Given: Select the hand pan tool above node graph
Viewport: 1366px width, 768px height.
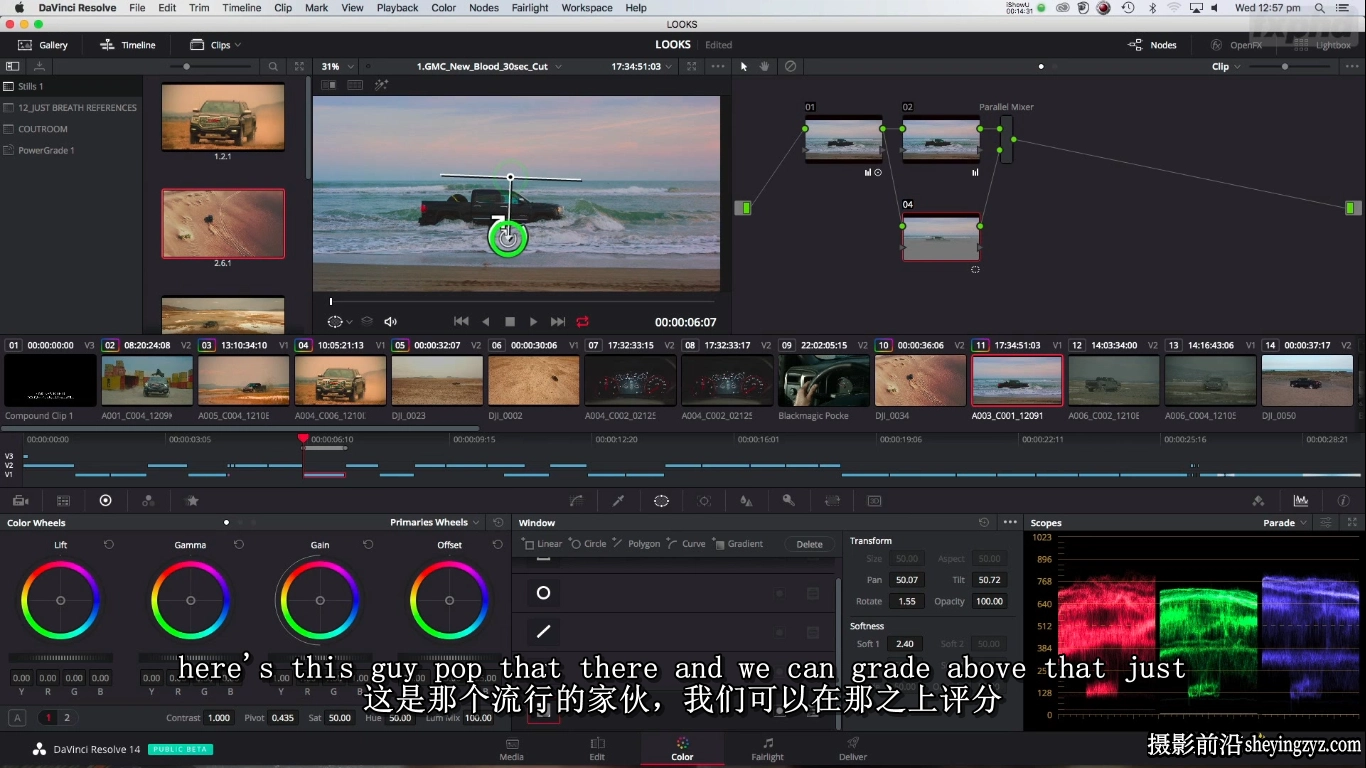Looking at the screenshot, I should click(765, 66).
